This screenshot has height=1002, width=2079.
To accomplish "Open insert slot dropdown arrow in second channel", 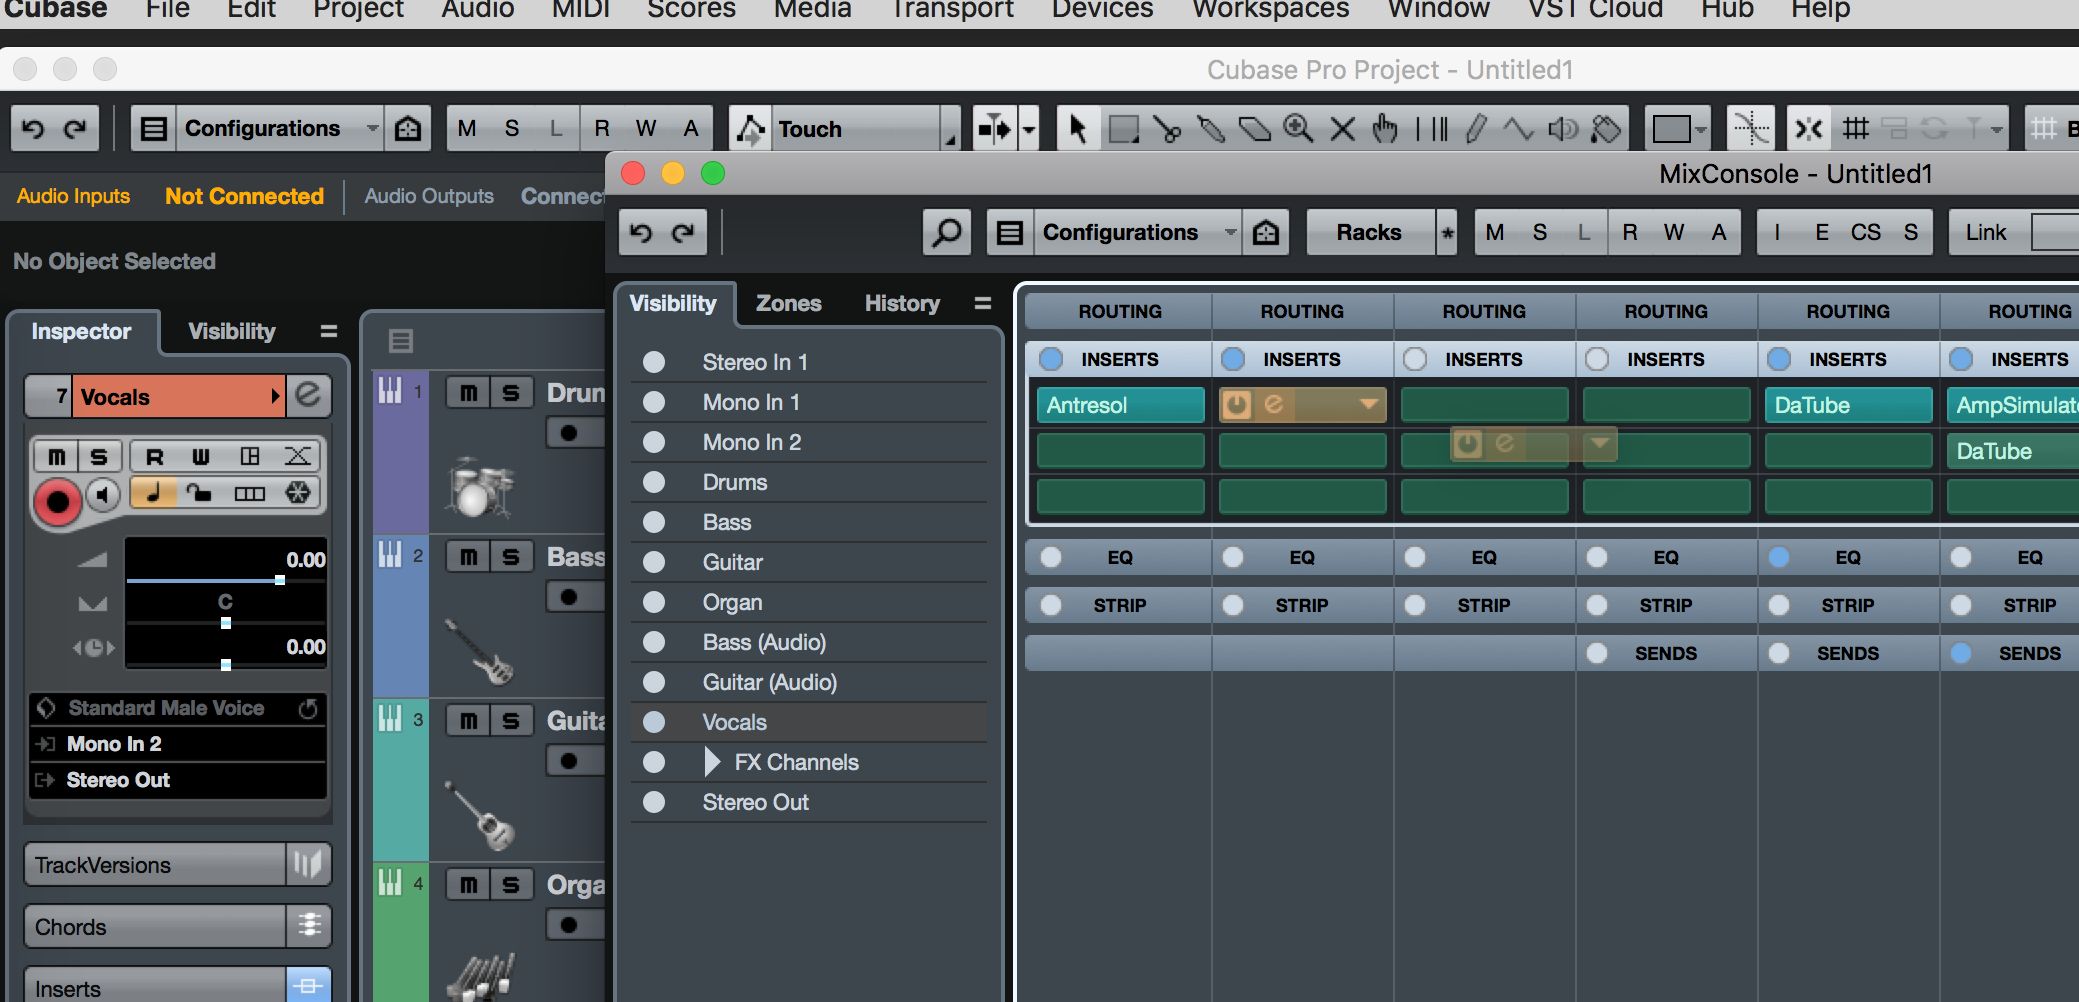I will coord(1368,405).
